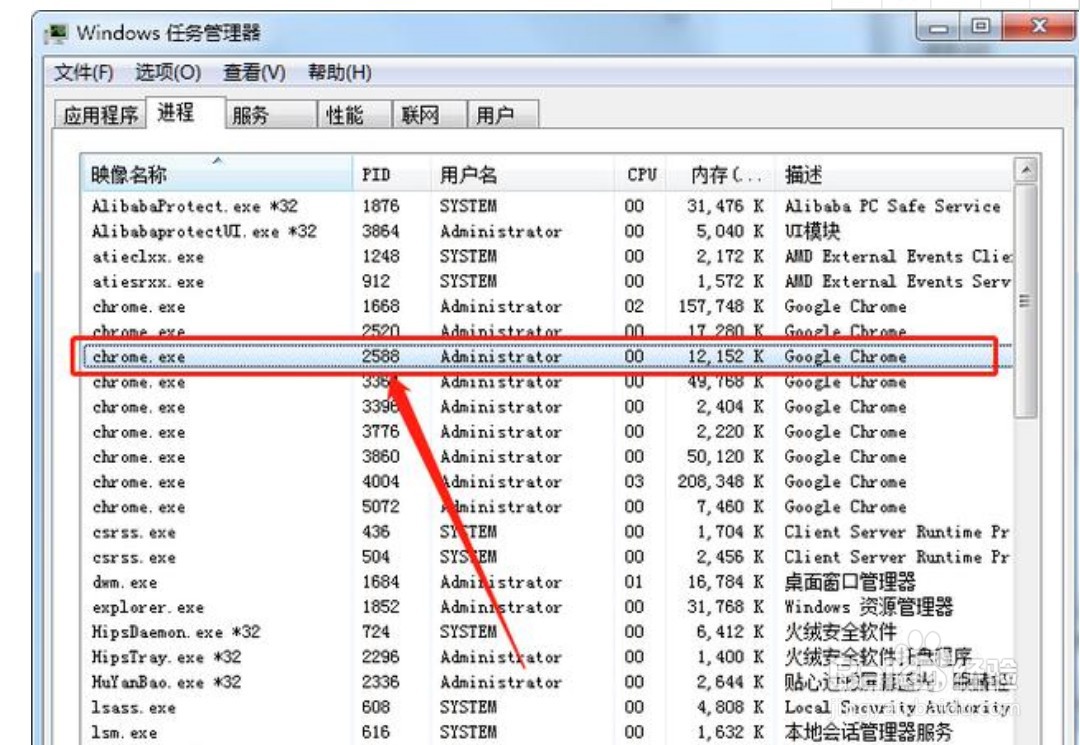
Task: Sort processes by PID column header
Action: (391, 174)
